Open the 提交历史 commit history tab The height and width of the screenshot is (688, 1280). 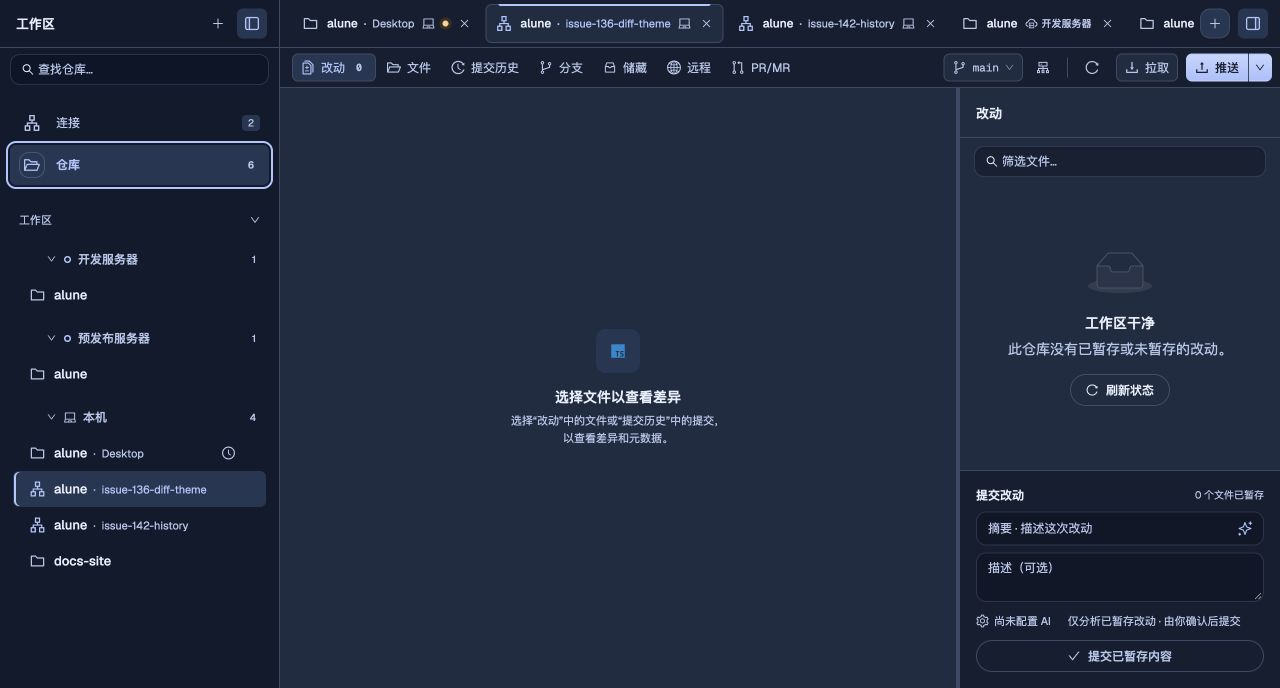[x=485, y=68]
